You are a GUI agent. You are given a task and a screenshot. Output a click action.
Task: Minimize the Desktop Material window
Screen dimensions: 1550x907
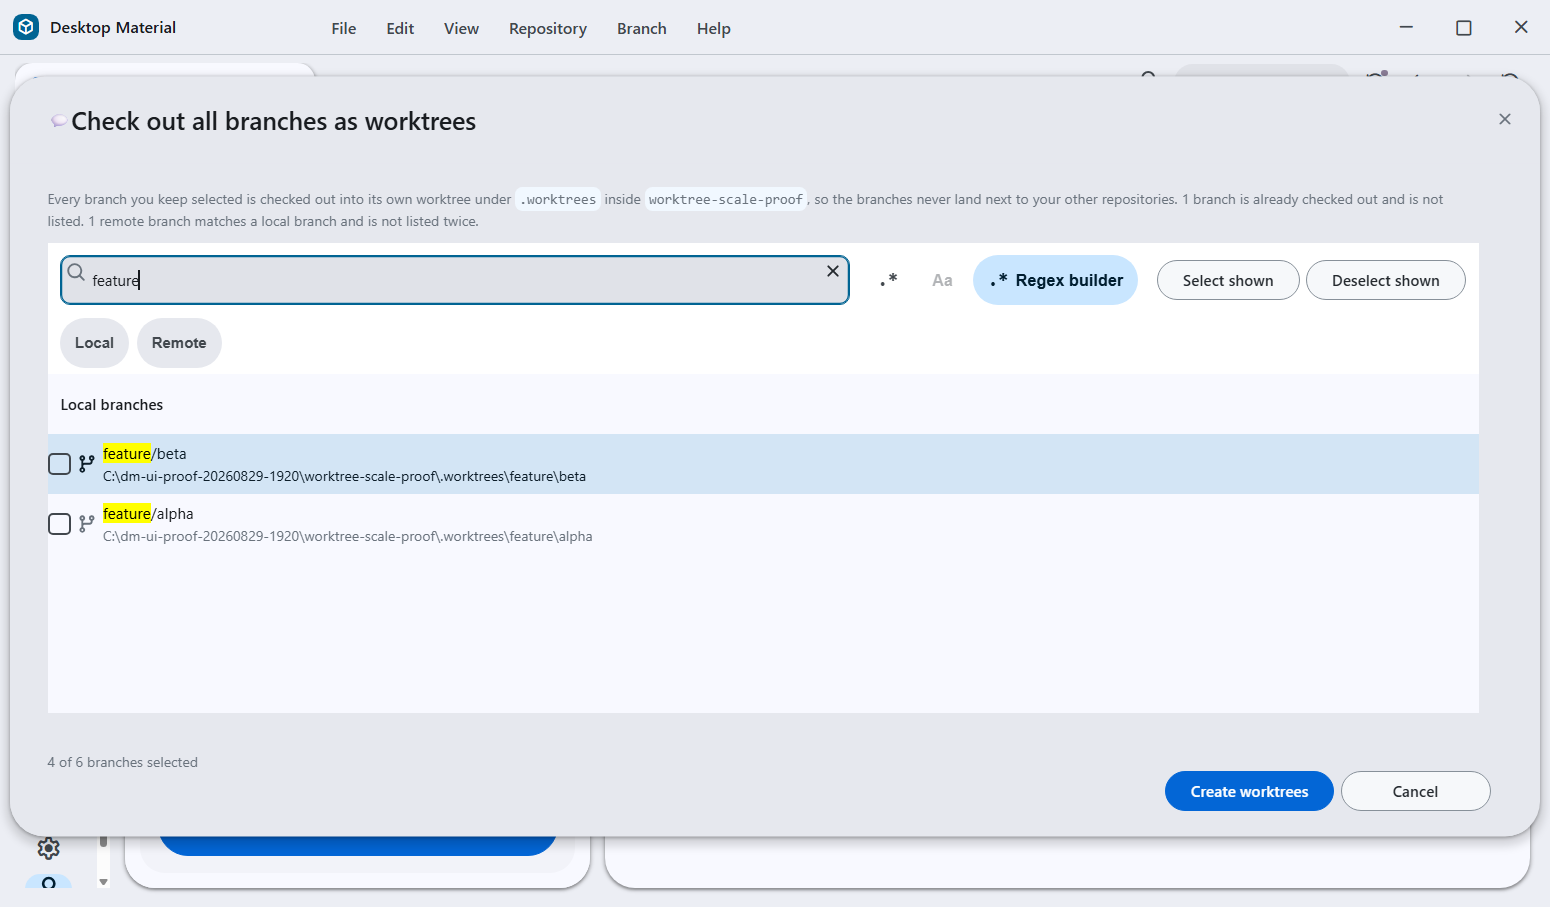tap(1406, 28)
